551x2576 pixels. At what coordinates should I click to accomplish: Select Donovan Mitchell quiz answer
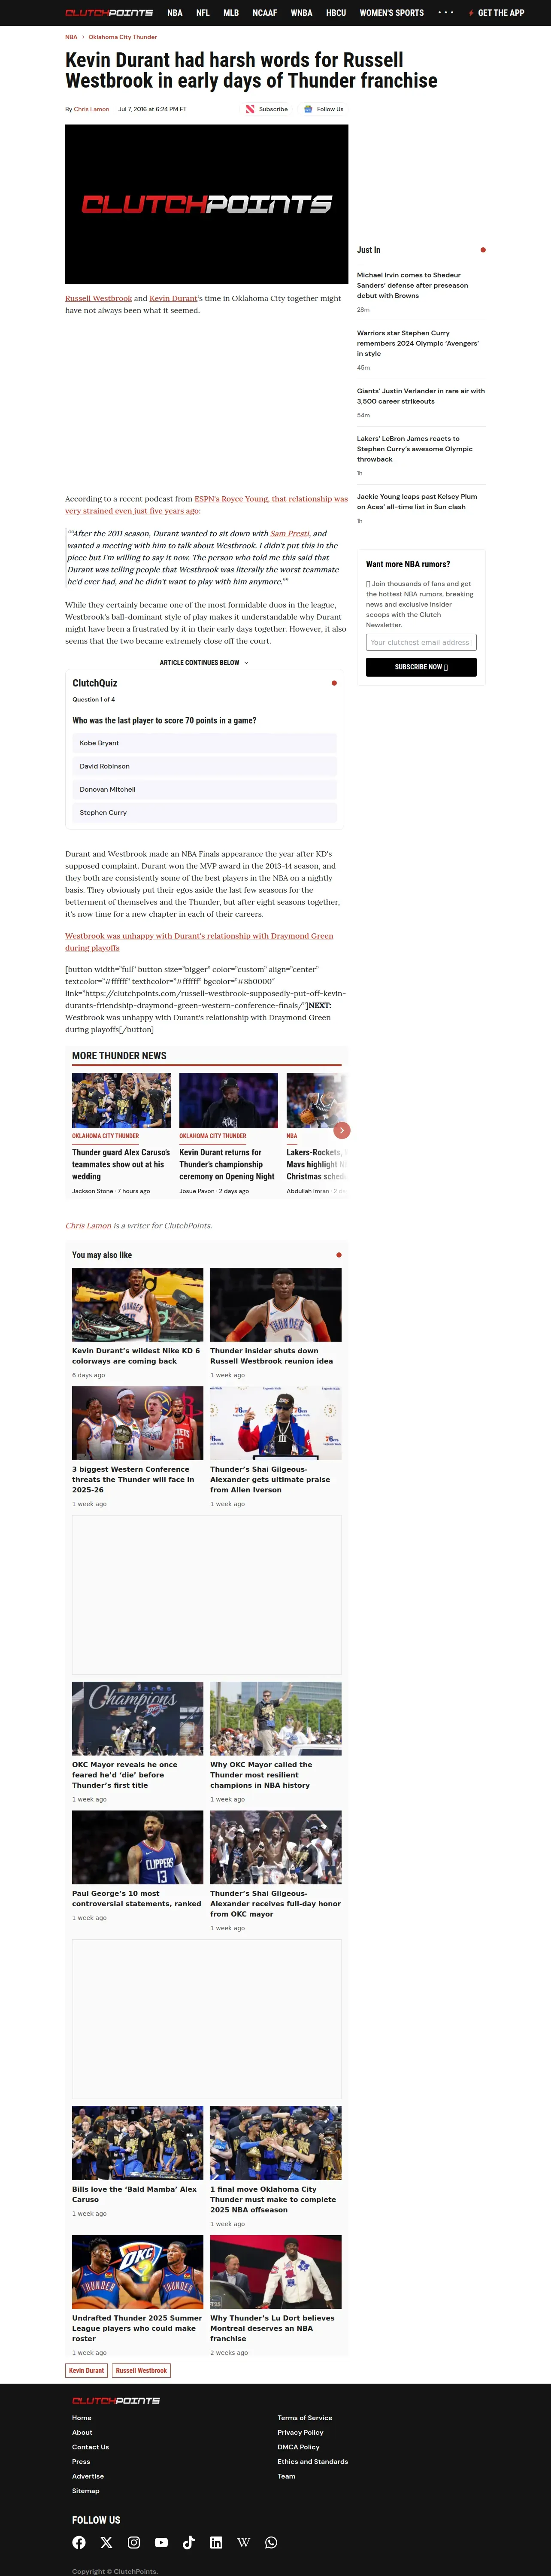204,789
